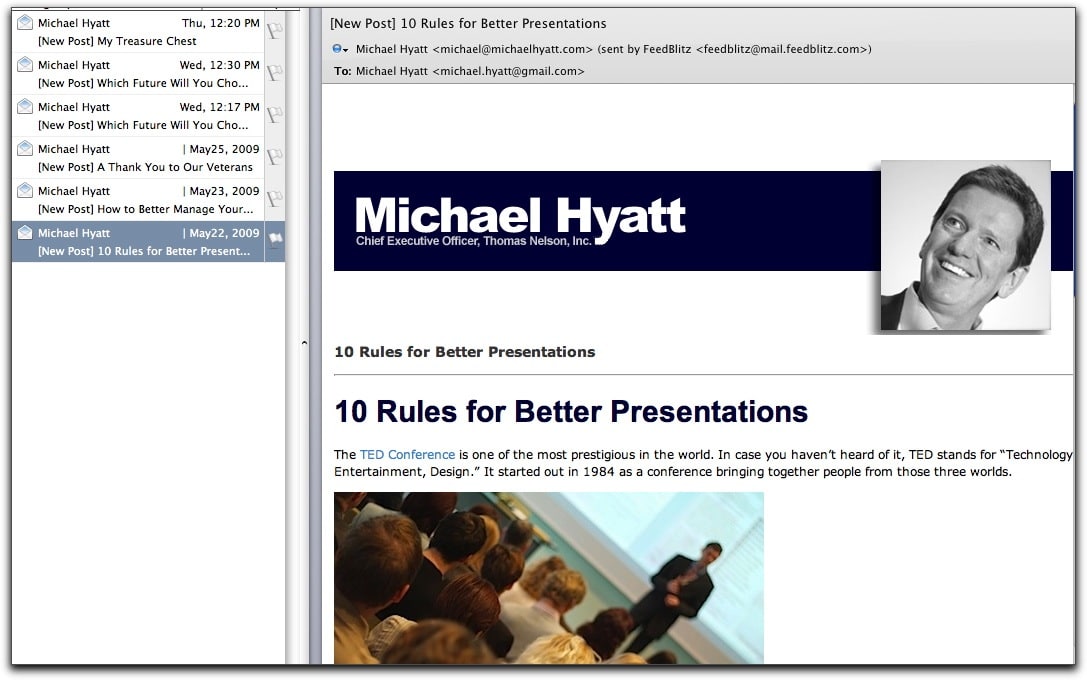Image resolution: width=1087 pixels, height=680 pixels.
Task: Toggle flag on Wed 12:17 PM message
Action: (x=274, y=115)
